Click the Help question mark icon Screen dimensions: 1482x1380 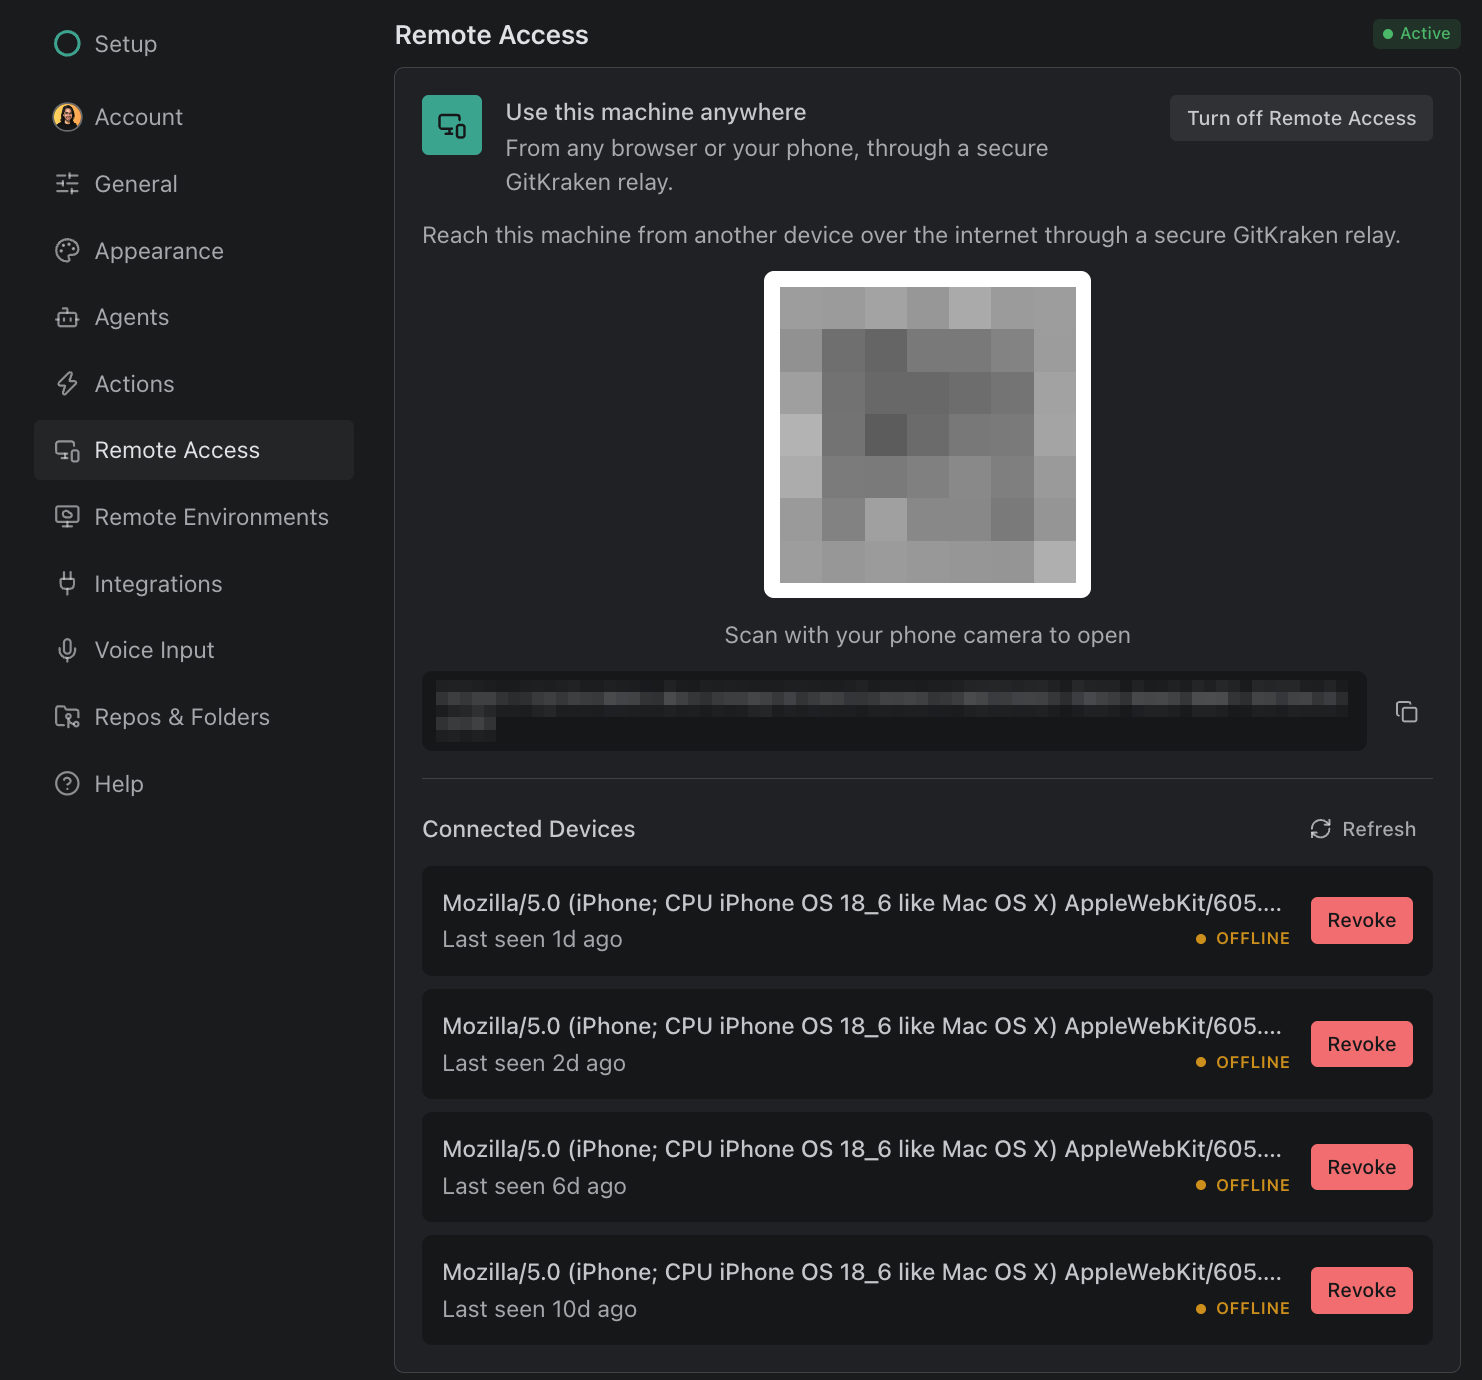pos(67,784)
